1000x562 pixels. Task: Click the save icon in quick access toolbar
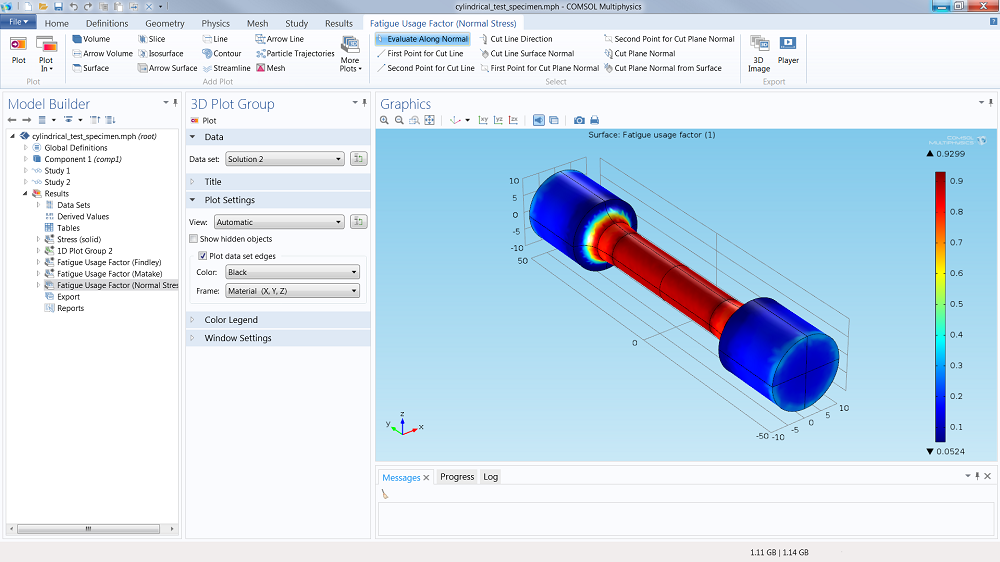(x=59, y=7)
